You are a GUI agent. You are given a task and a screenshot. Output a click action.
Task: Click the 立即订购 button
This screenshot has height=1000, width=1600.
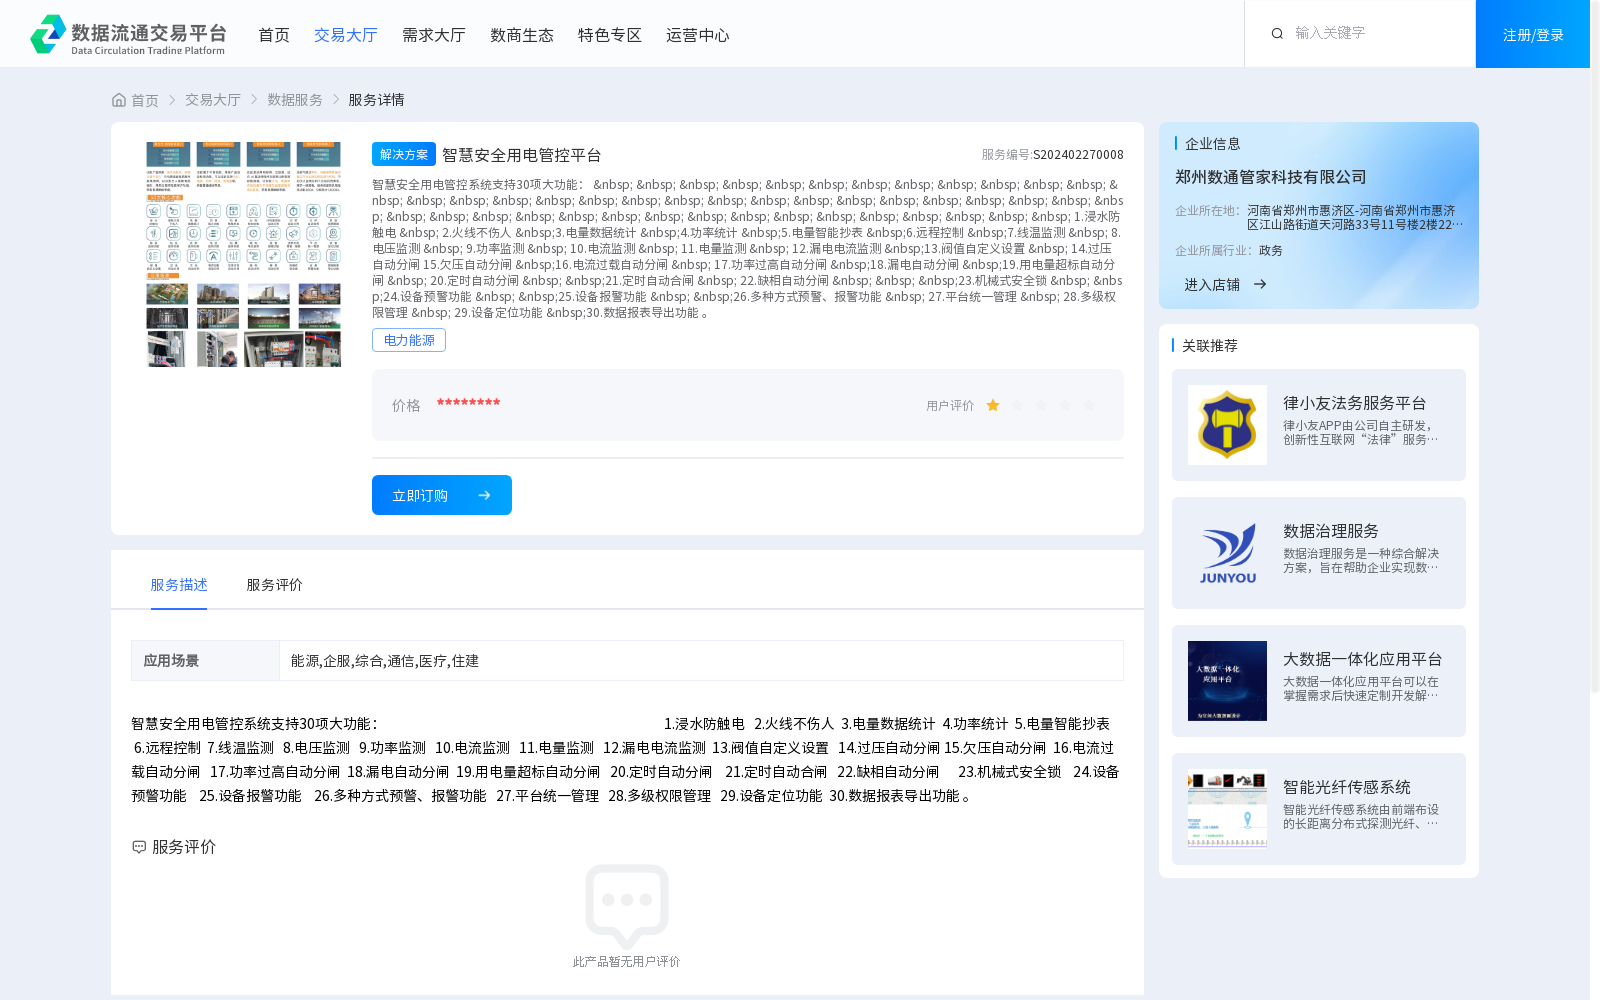442,495
